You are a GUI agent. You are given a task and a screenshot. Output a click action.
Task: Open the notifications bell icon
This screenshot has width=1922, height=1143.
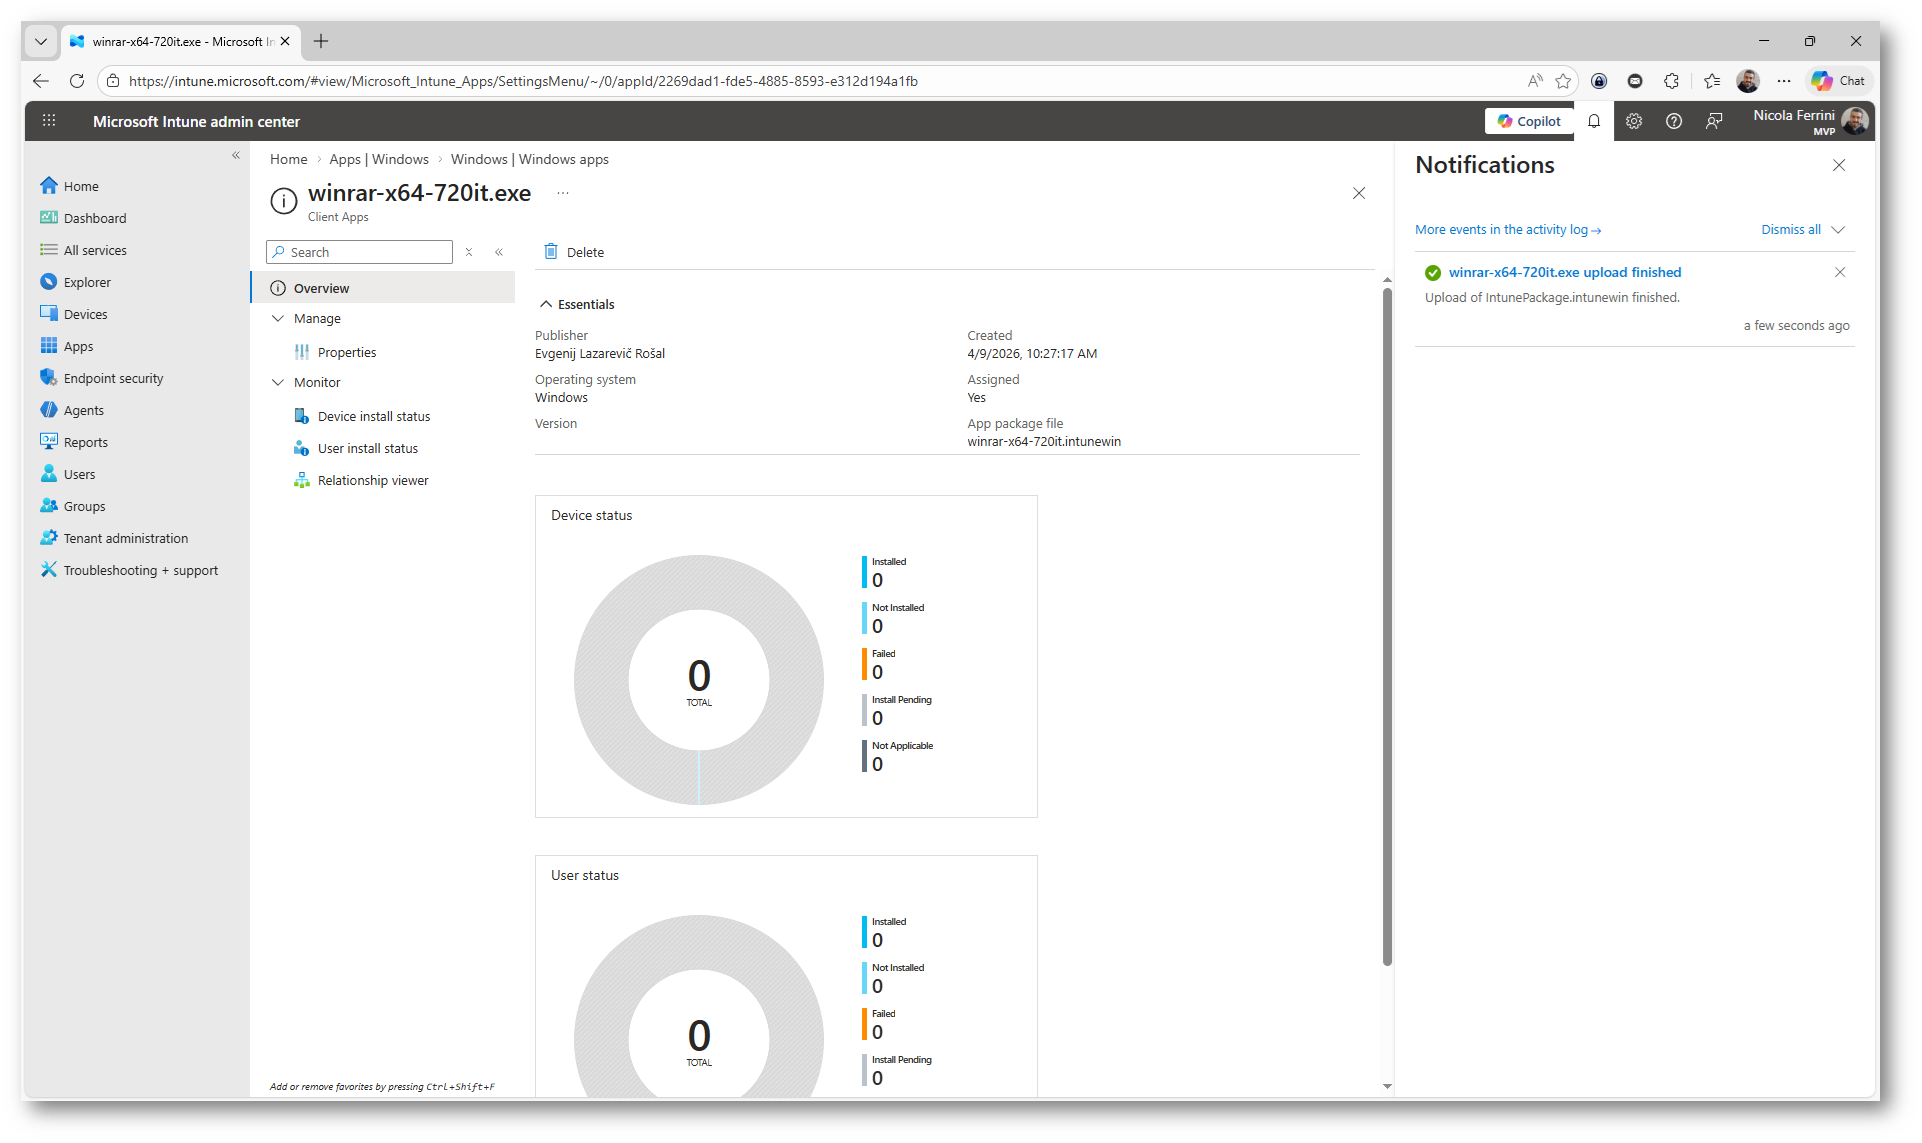[1594, 121]
